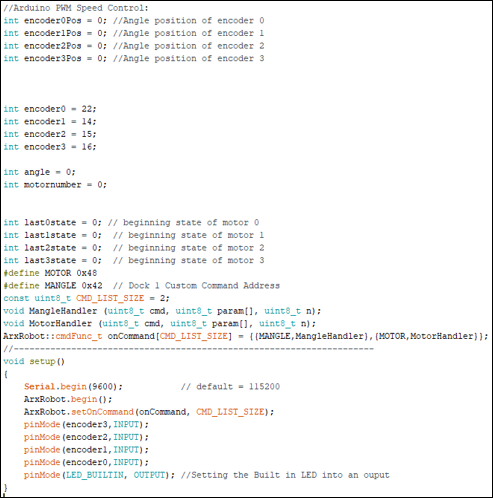
Task: Click the 'void setup()' function header
Action: pos(34,361)
